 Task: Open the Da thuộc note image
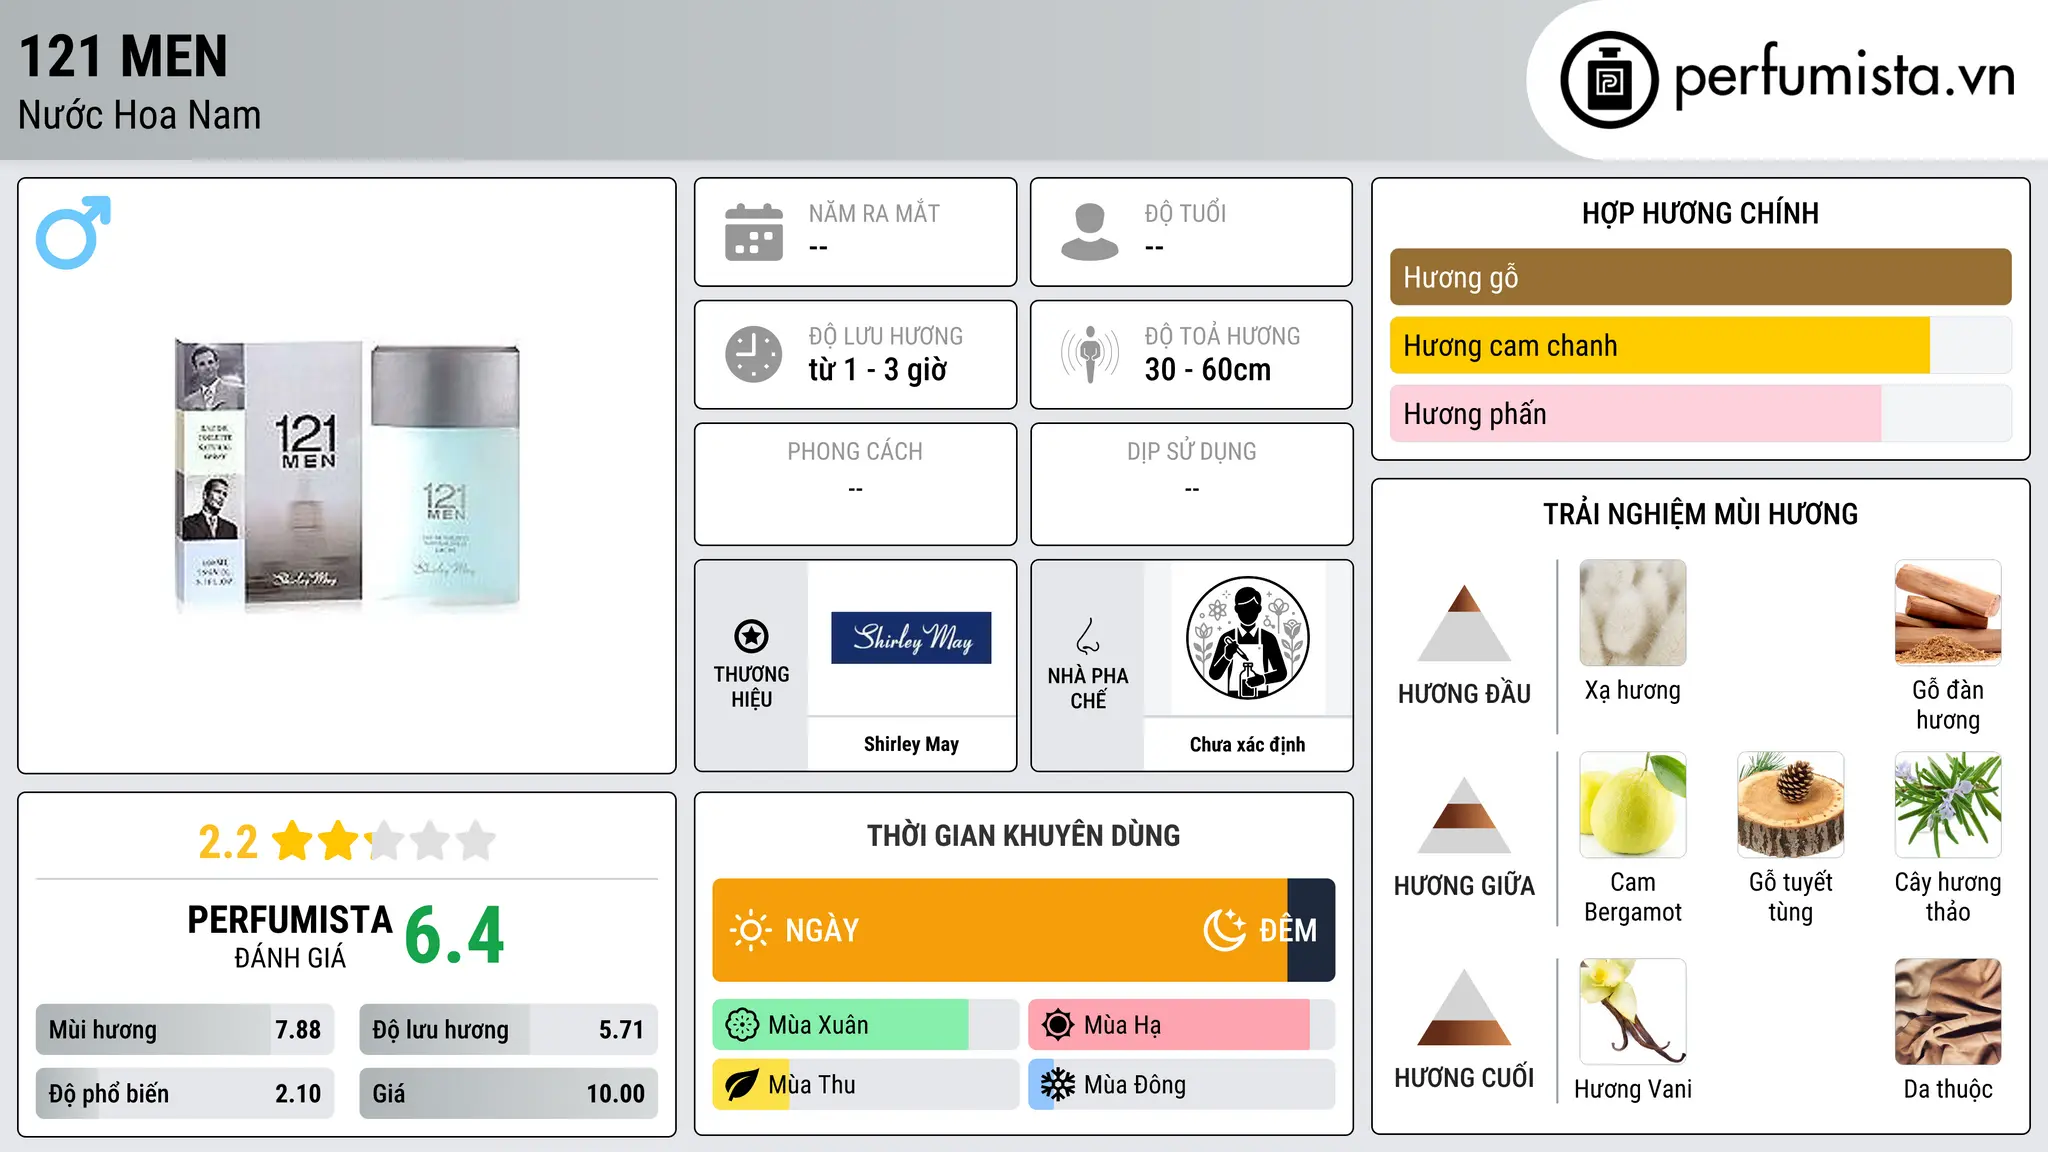click(x=1948, y=1011)
